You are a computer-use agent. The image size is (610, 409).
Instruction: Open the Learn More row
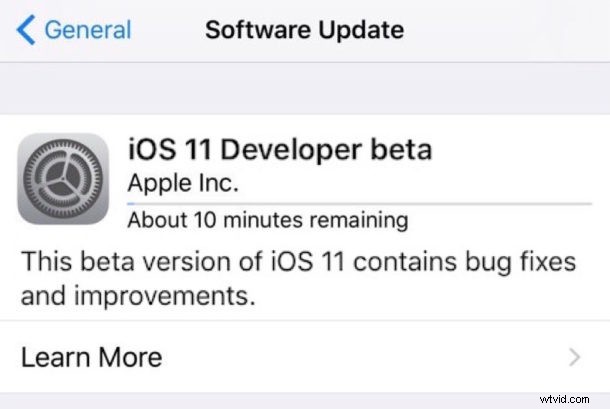305,356
